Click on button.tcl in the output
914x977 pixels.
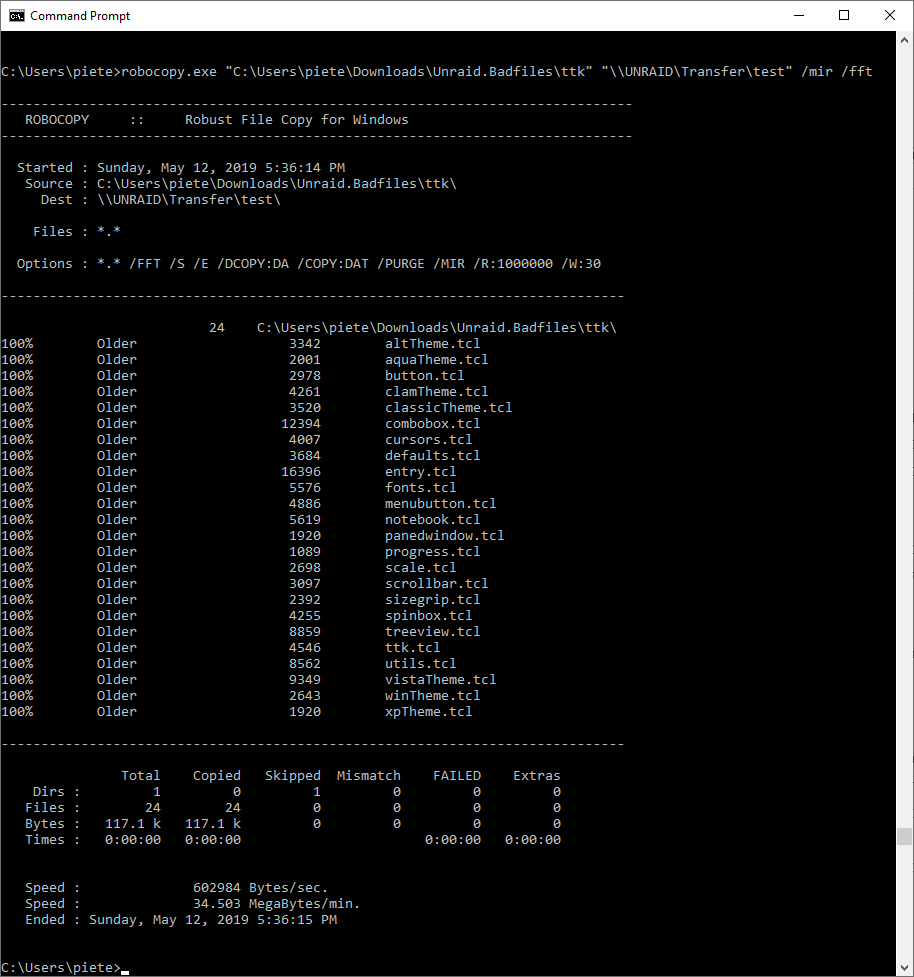[424, 376]
